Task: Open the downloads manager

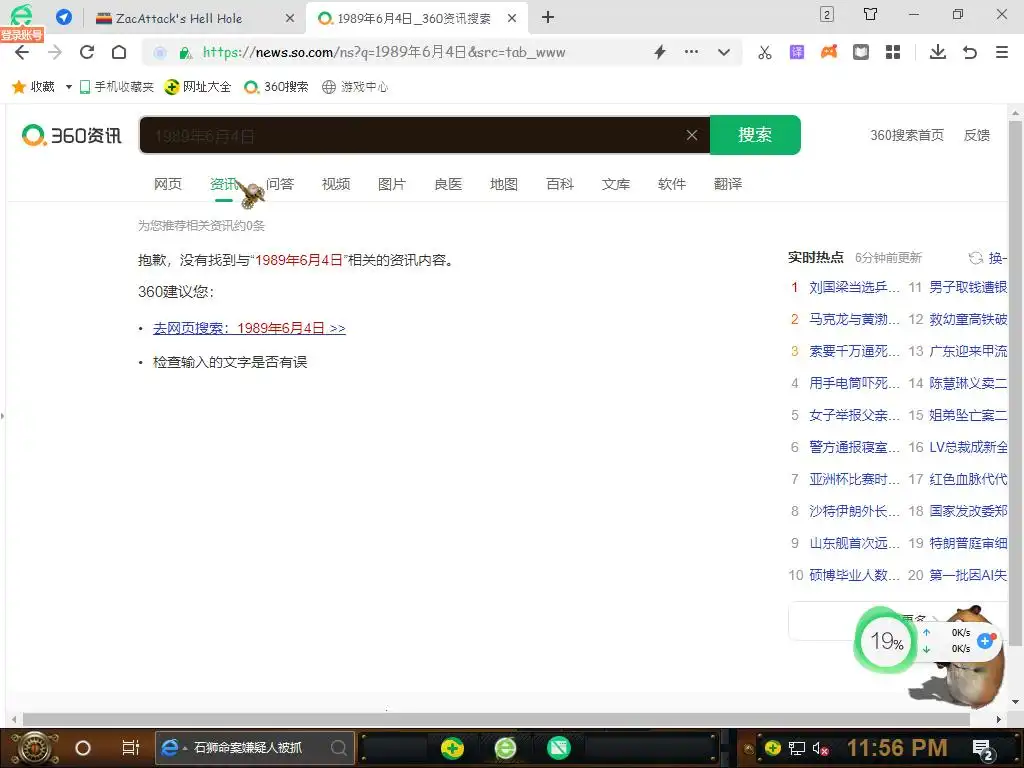Action: coord(938,52)
